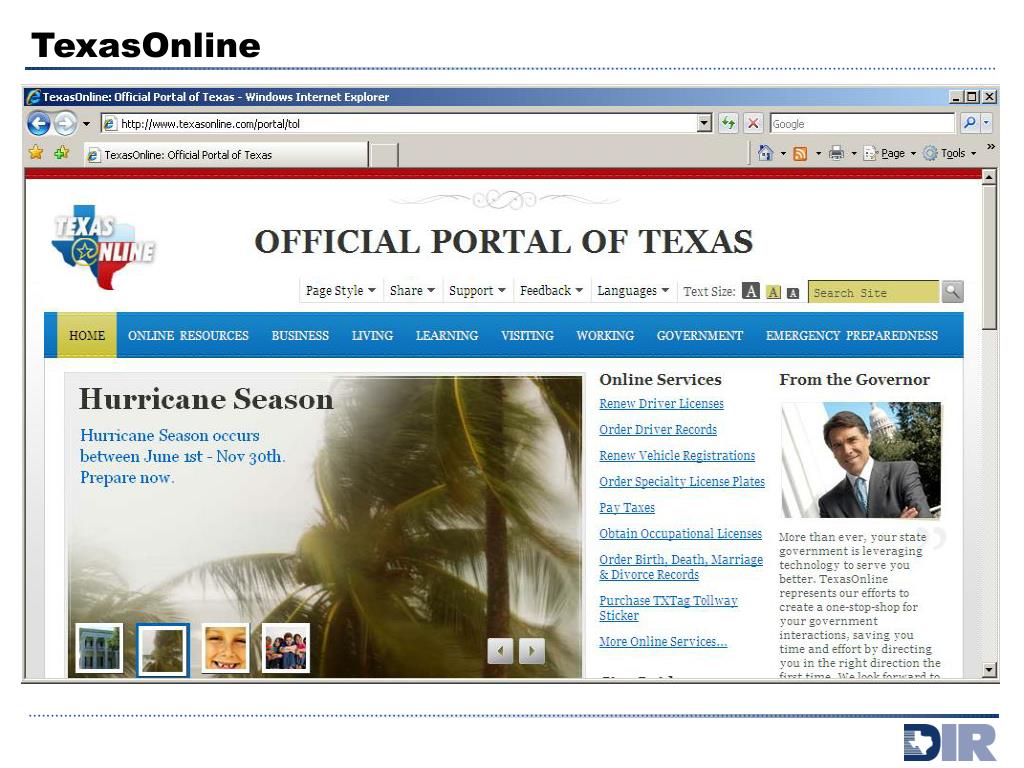Screen dimensions: 1024x768
Task: Click the More Online Services link
Action: (663, 642)
